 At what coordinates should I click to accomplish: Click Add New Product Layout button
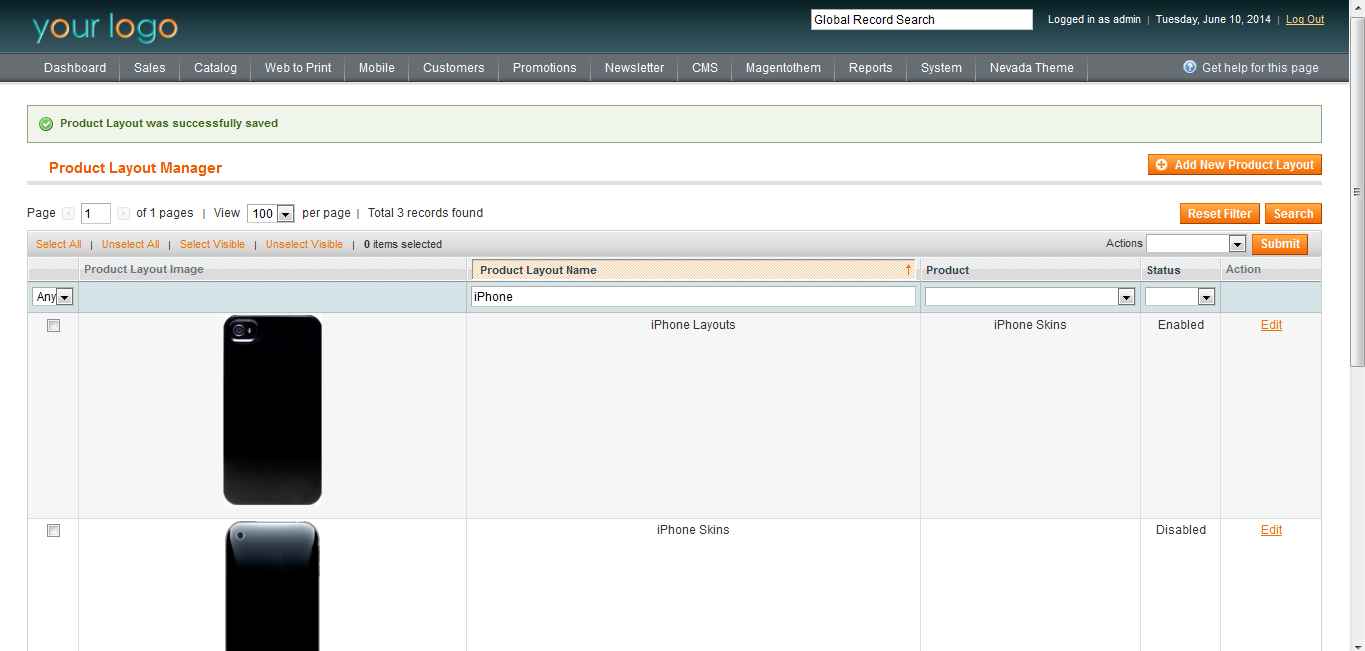[1235, 165]
